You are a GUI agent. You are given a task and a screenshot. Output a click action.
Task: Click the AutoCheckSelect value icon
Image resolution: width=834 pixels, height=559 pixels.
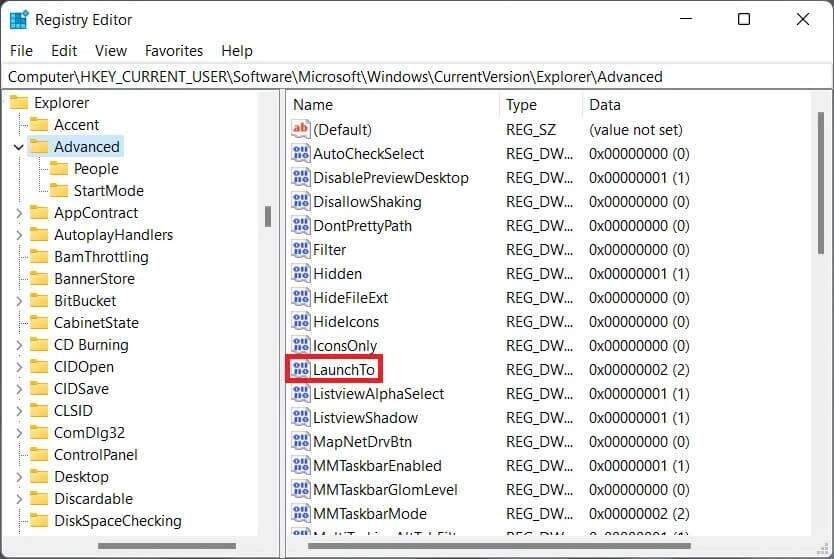301,153
